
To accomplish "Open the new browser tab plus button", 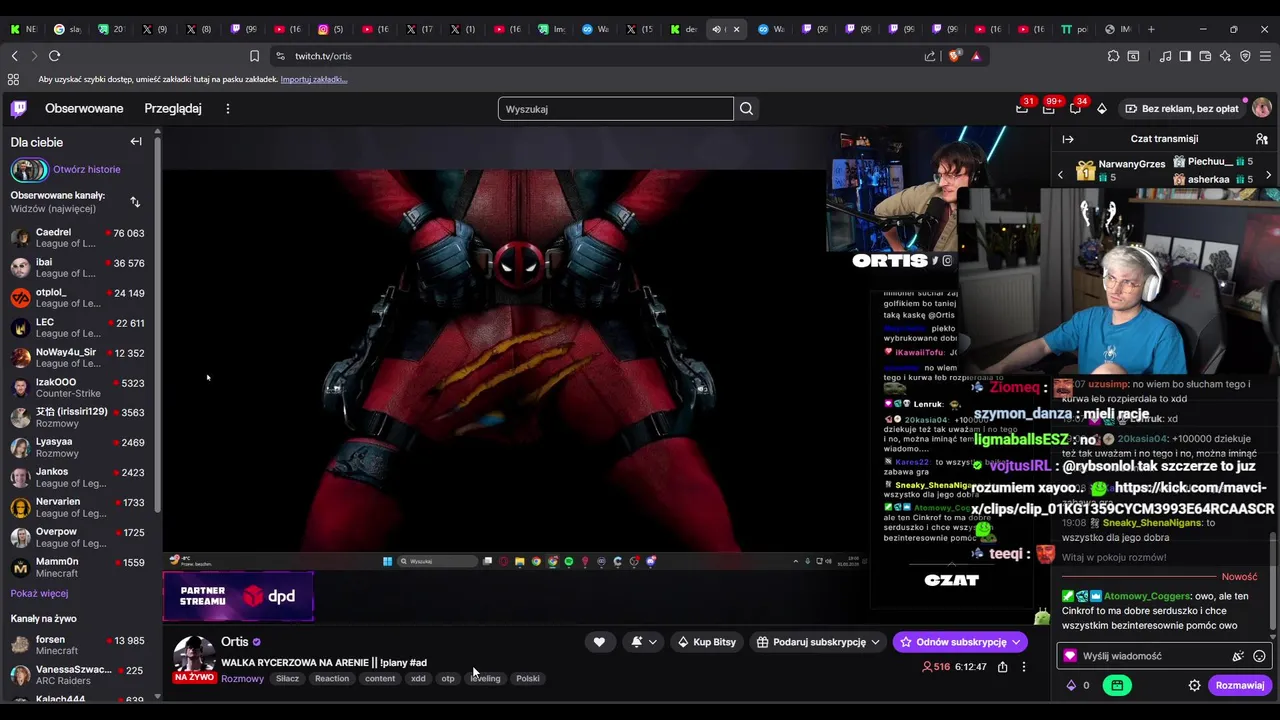I will click(x=1151, y=29).
